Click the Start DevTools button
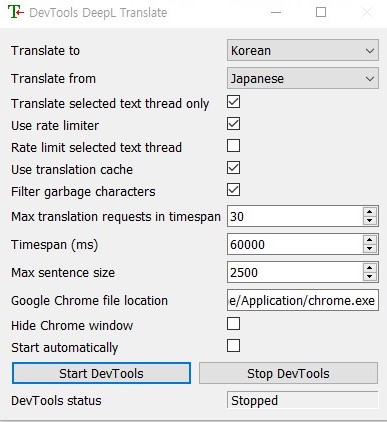This screenshot has height=422, width=387. [x=101, y=373]
